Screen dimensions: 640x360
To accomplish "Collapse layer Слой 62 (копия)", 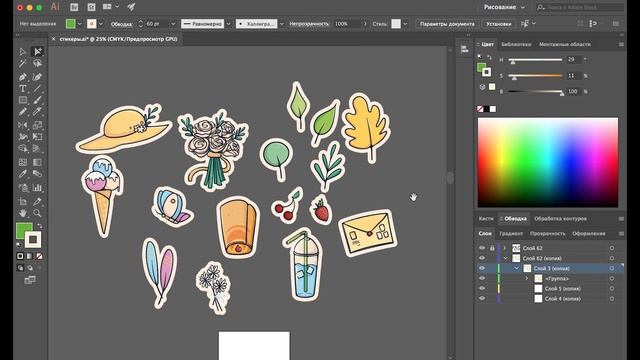I will click(x=506, y=258).
